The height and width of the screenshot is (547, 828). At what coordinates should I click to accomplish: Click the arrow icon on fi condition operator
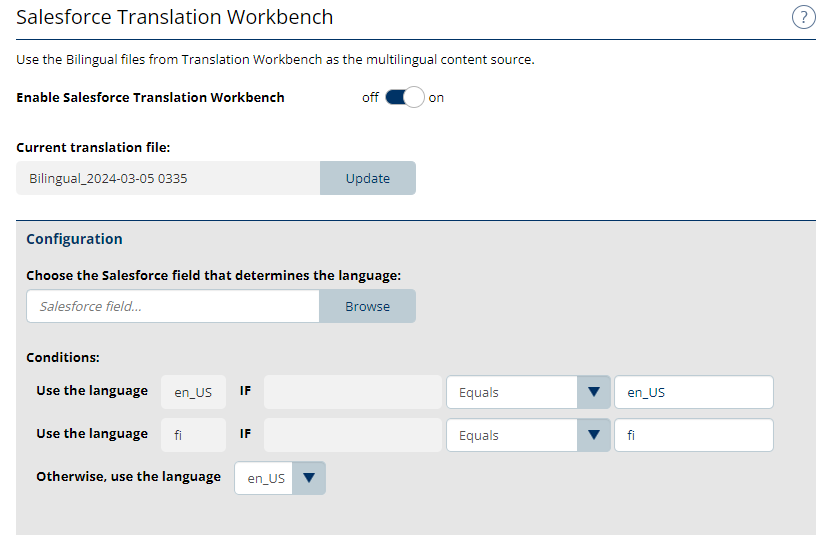[594, 435]
